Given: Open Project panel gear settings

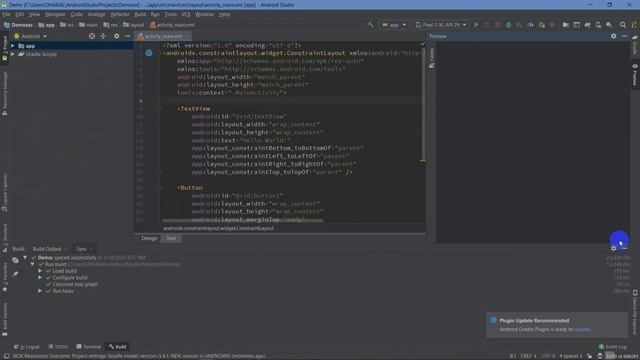Looking at the screenshot, I should (117, 36).
